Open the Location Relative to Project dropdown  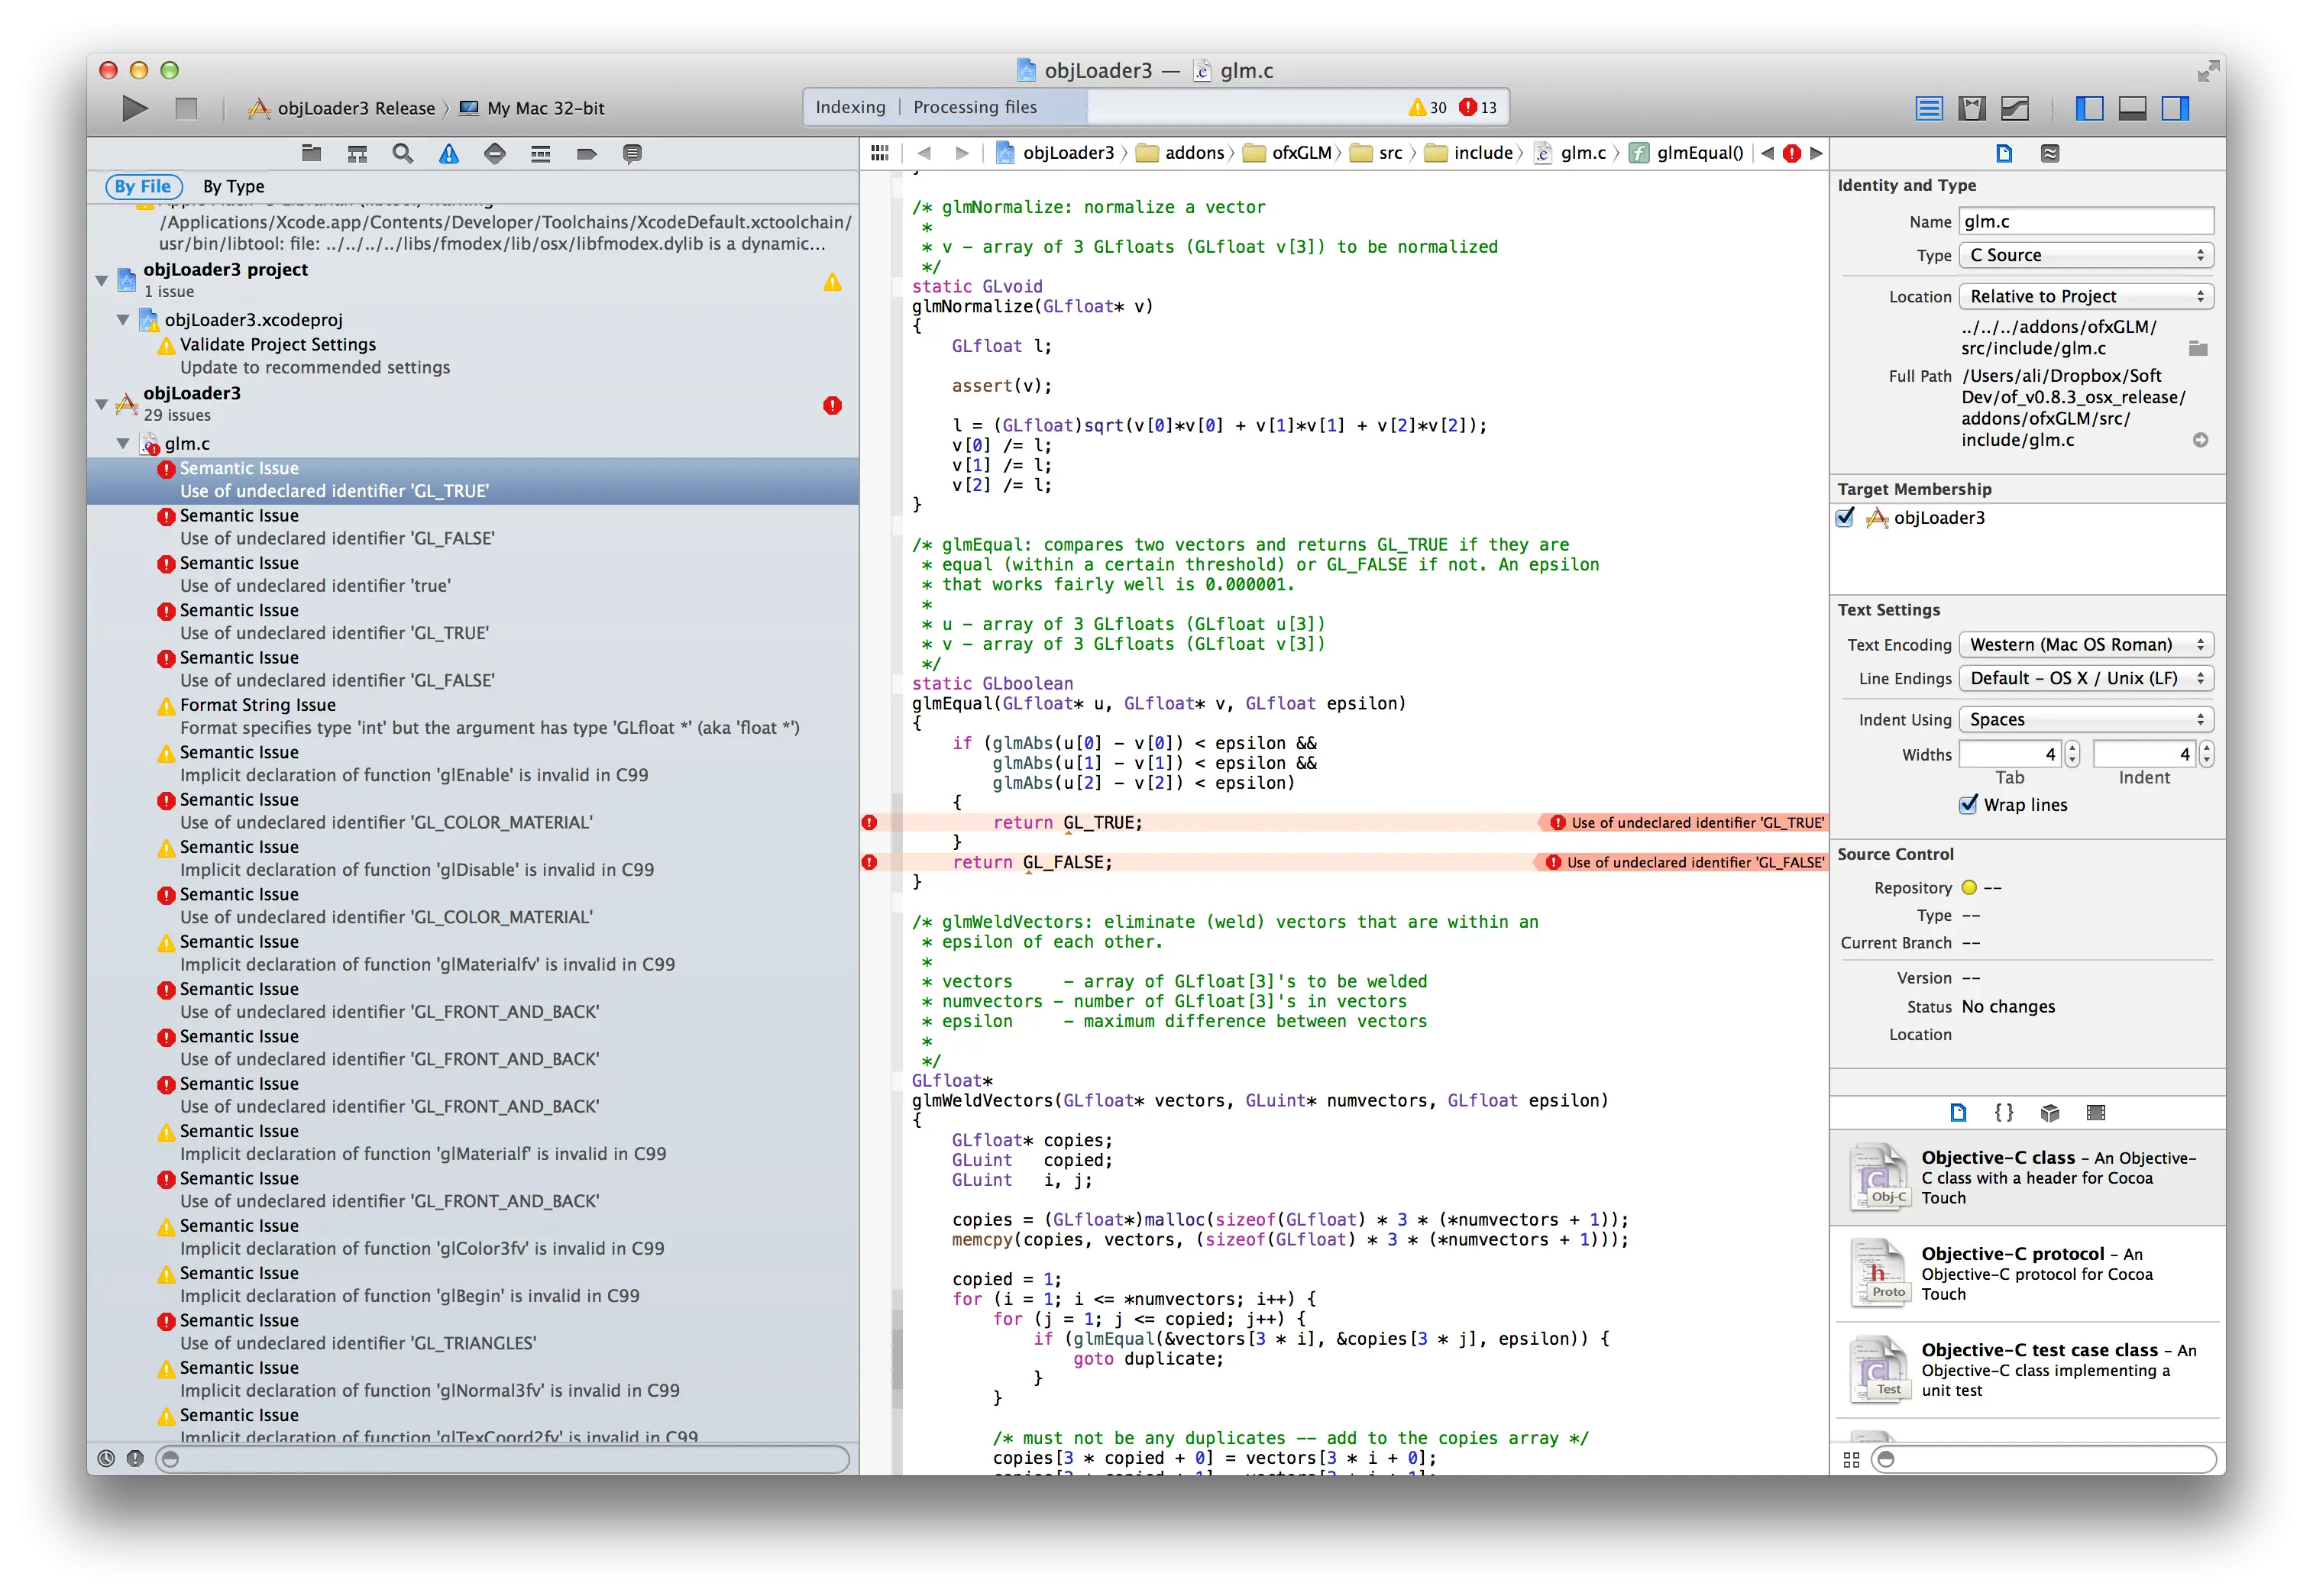pyautogui.click(x=2086, y=296)
